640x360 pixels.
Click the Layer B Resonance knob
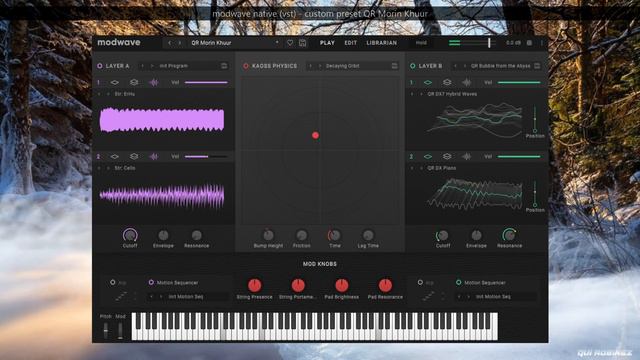[509, 235]
